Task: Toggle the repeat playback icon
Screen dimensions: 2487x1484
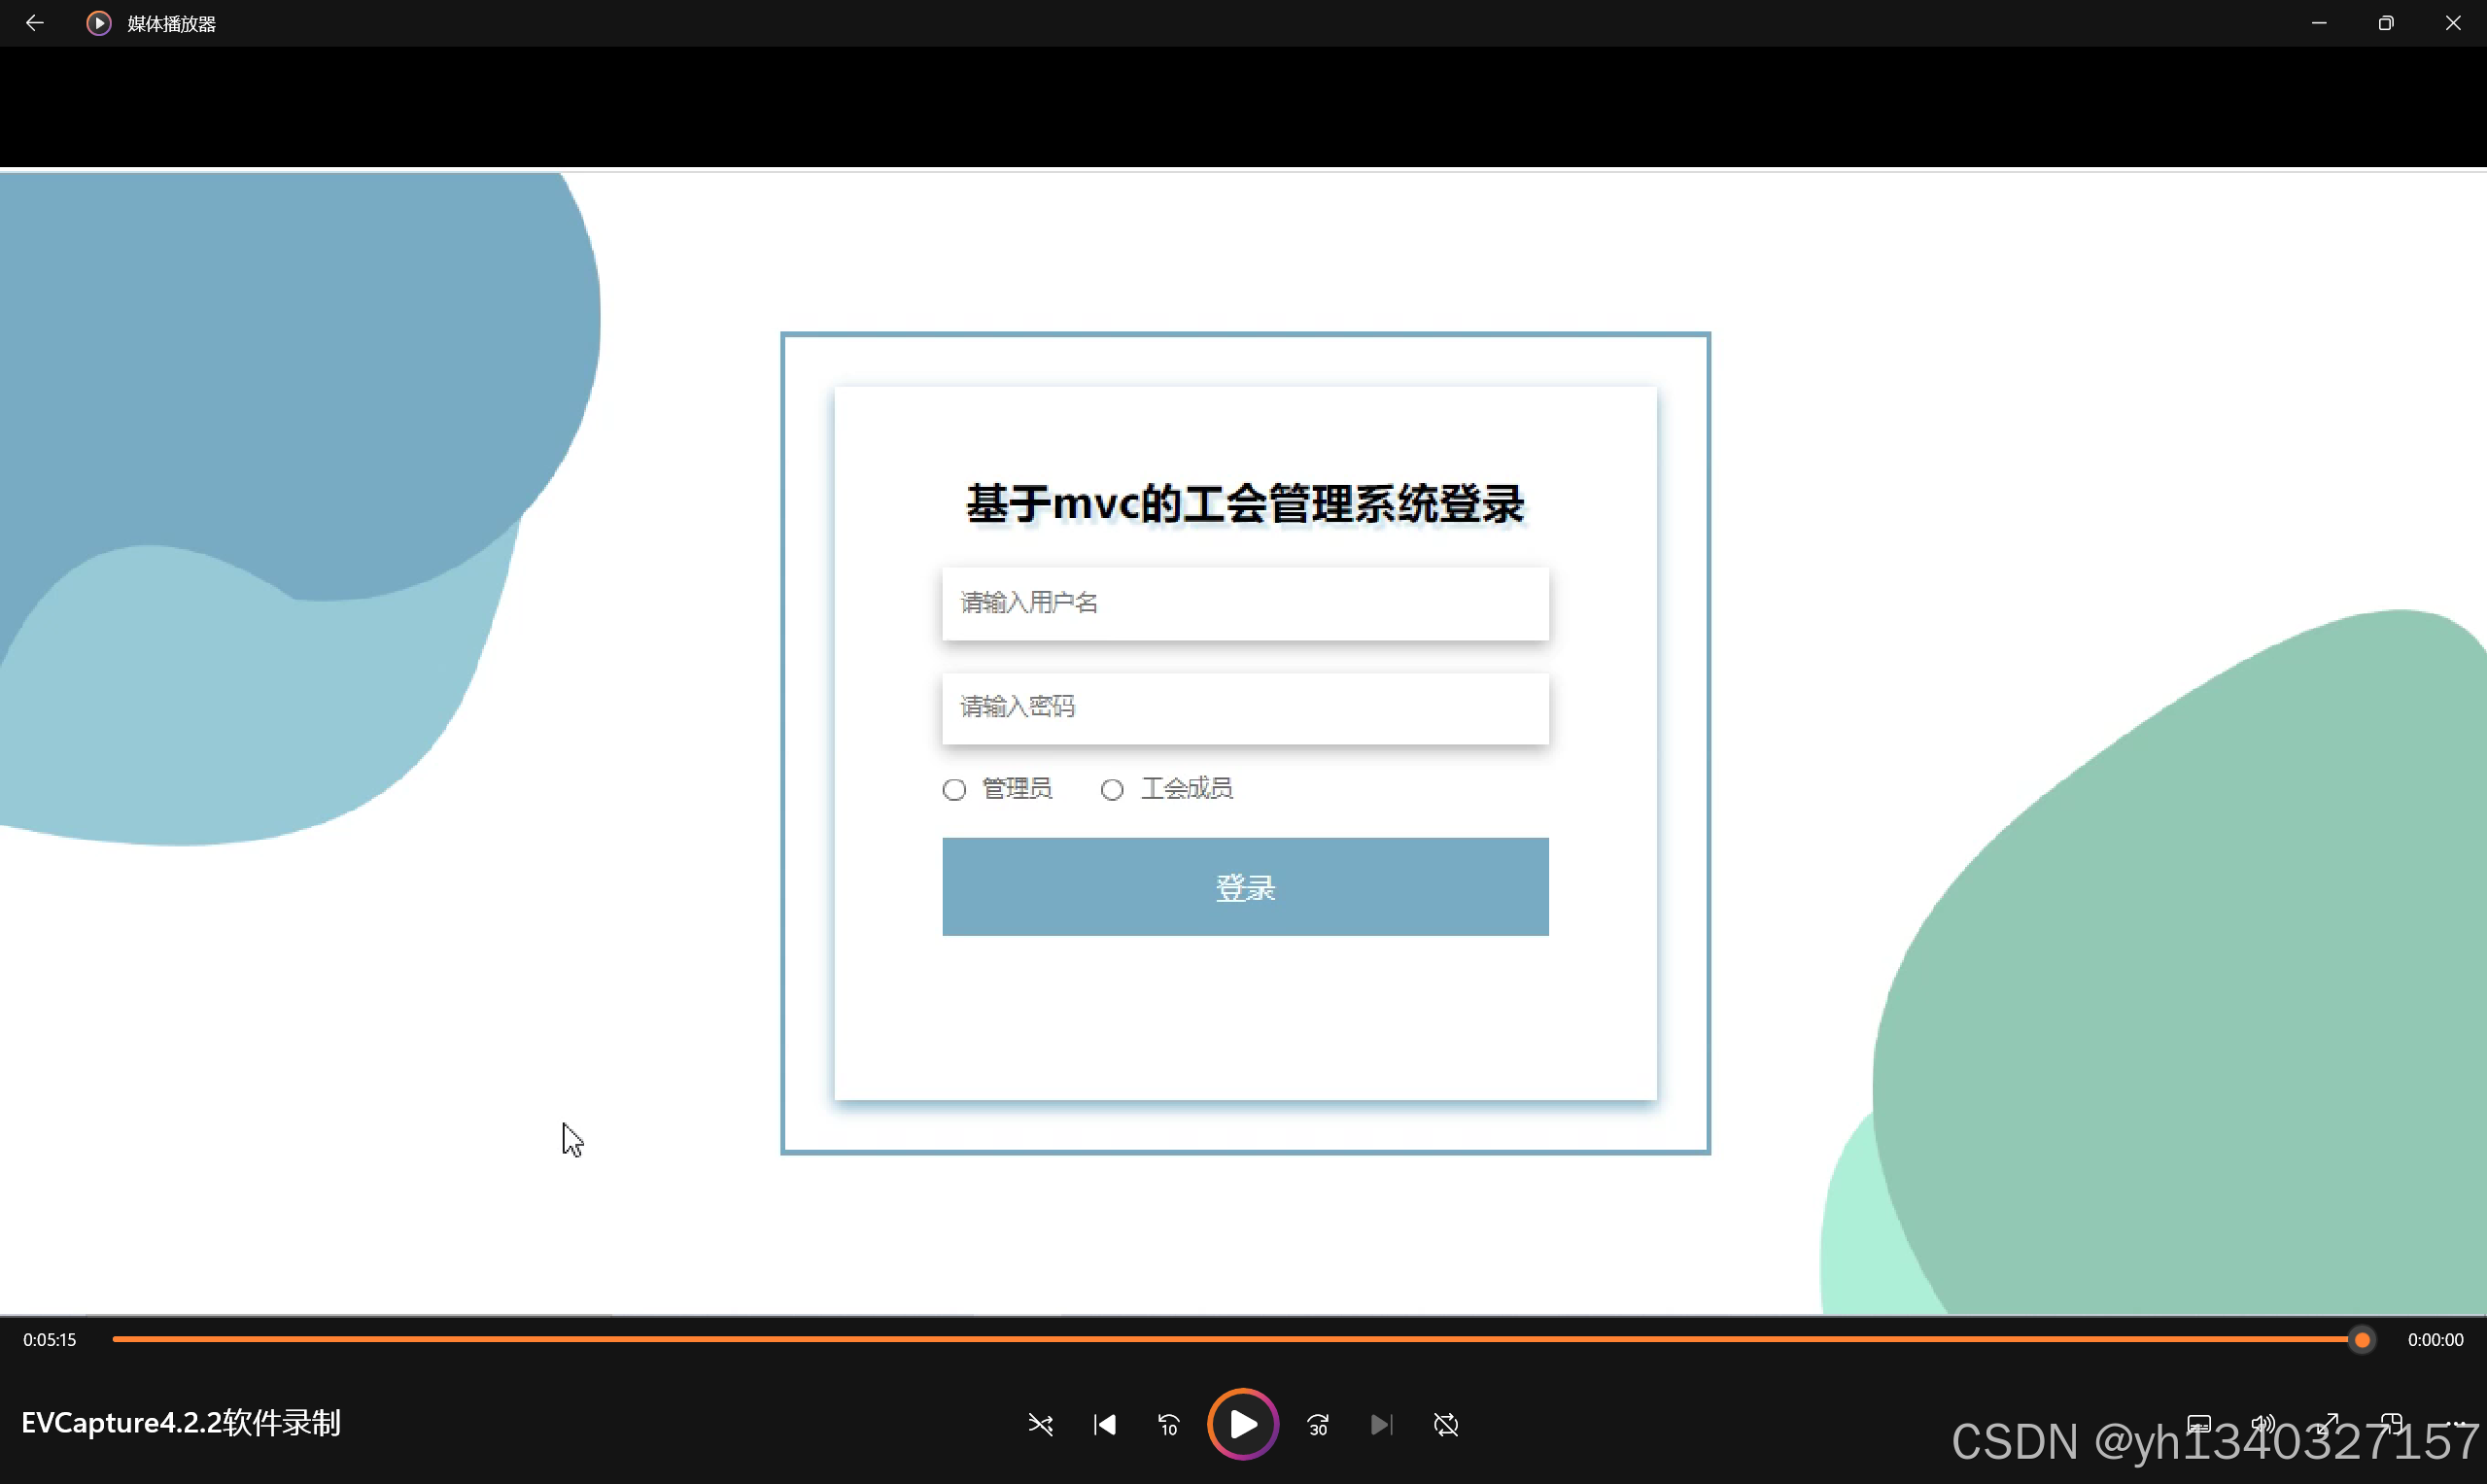Action: 1446,1424
